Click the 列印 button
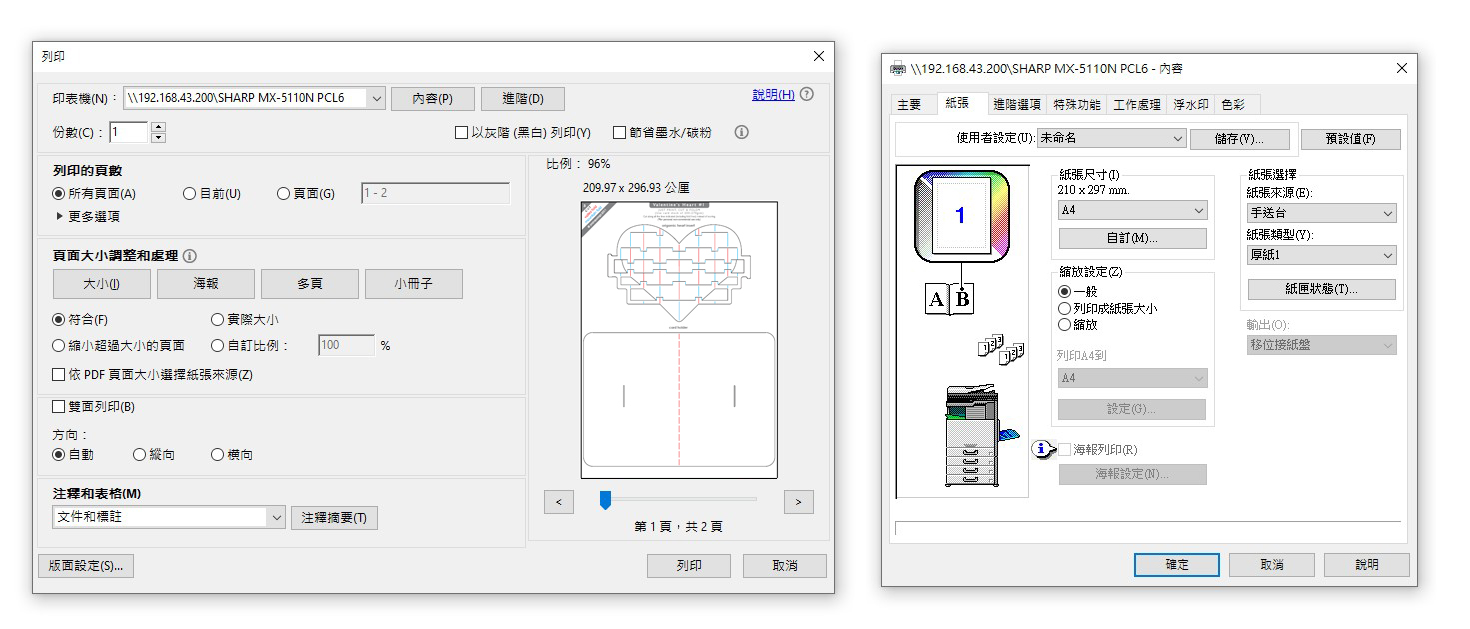 (x=689, y=566)
